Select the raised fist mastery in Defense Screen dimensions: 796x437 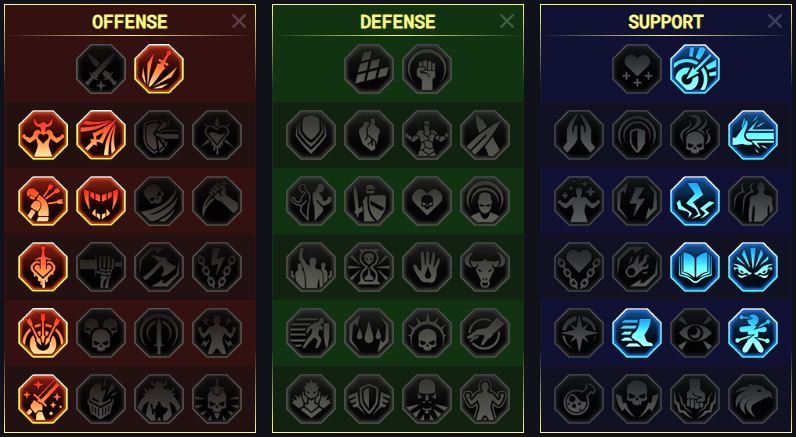(x=427, y=69)
